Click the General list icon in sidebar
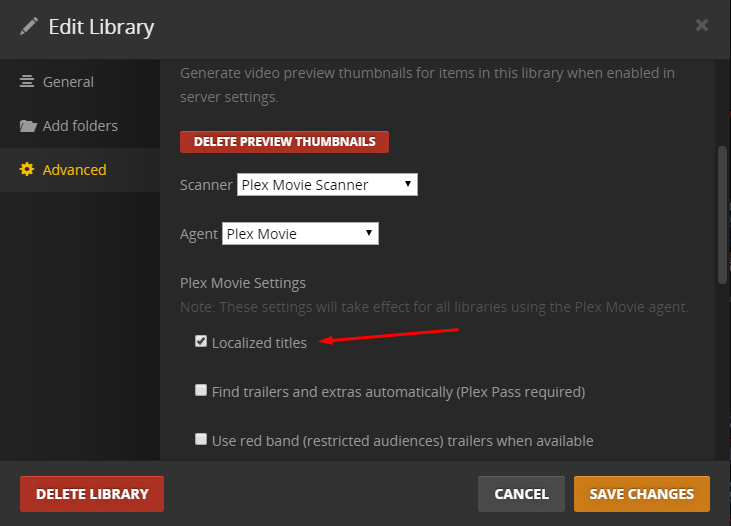The height and width of the screenshot is (526, 731). click(27, 82)
